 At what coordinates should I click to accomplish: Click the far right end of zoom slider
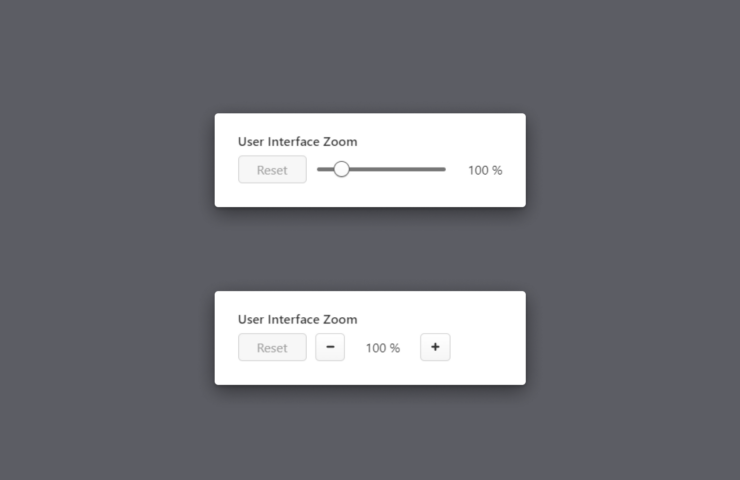tap(444, 169)
